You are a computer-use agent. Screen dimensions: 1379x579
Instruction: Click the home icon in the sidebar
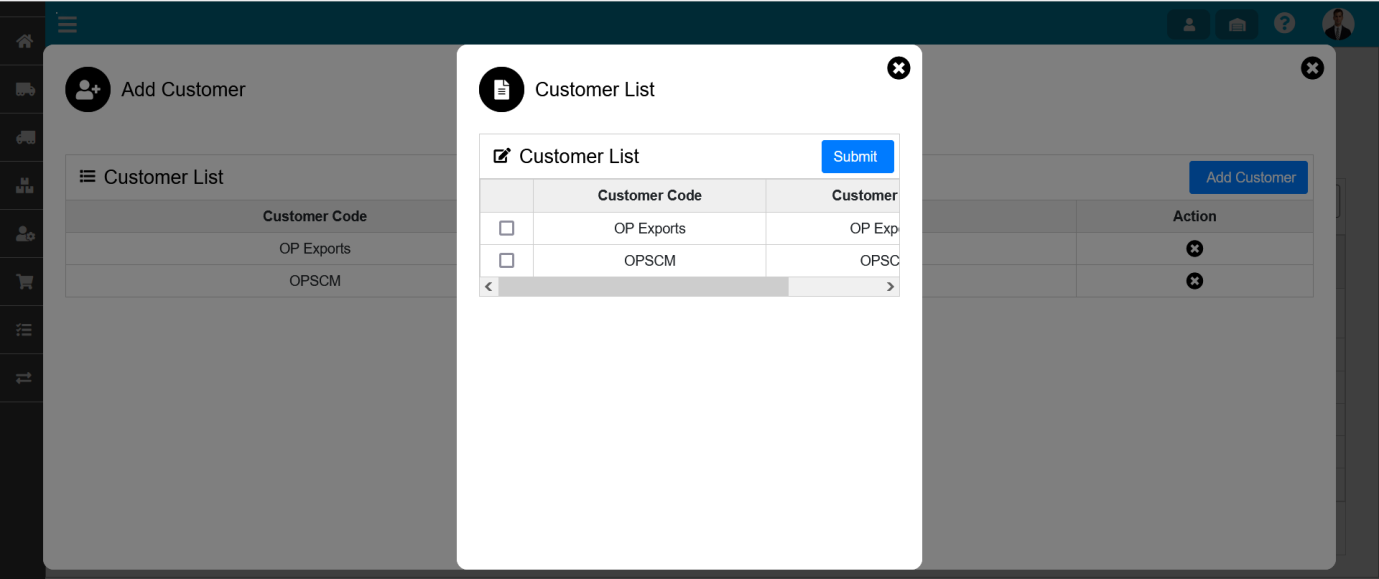[24, 41]
